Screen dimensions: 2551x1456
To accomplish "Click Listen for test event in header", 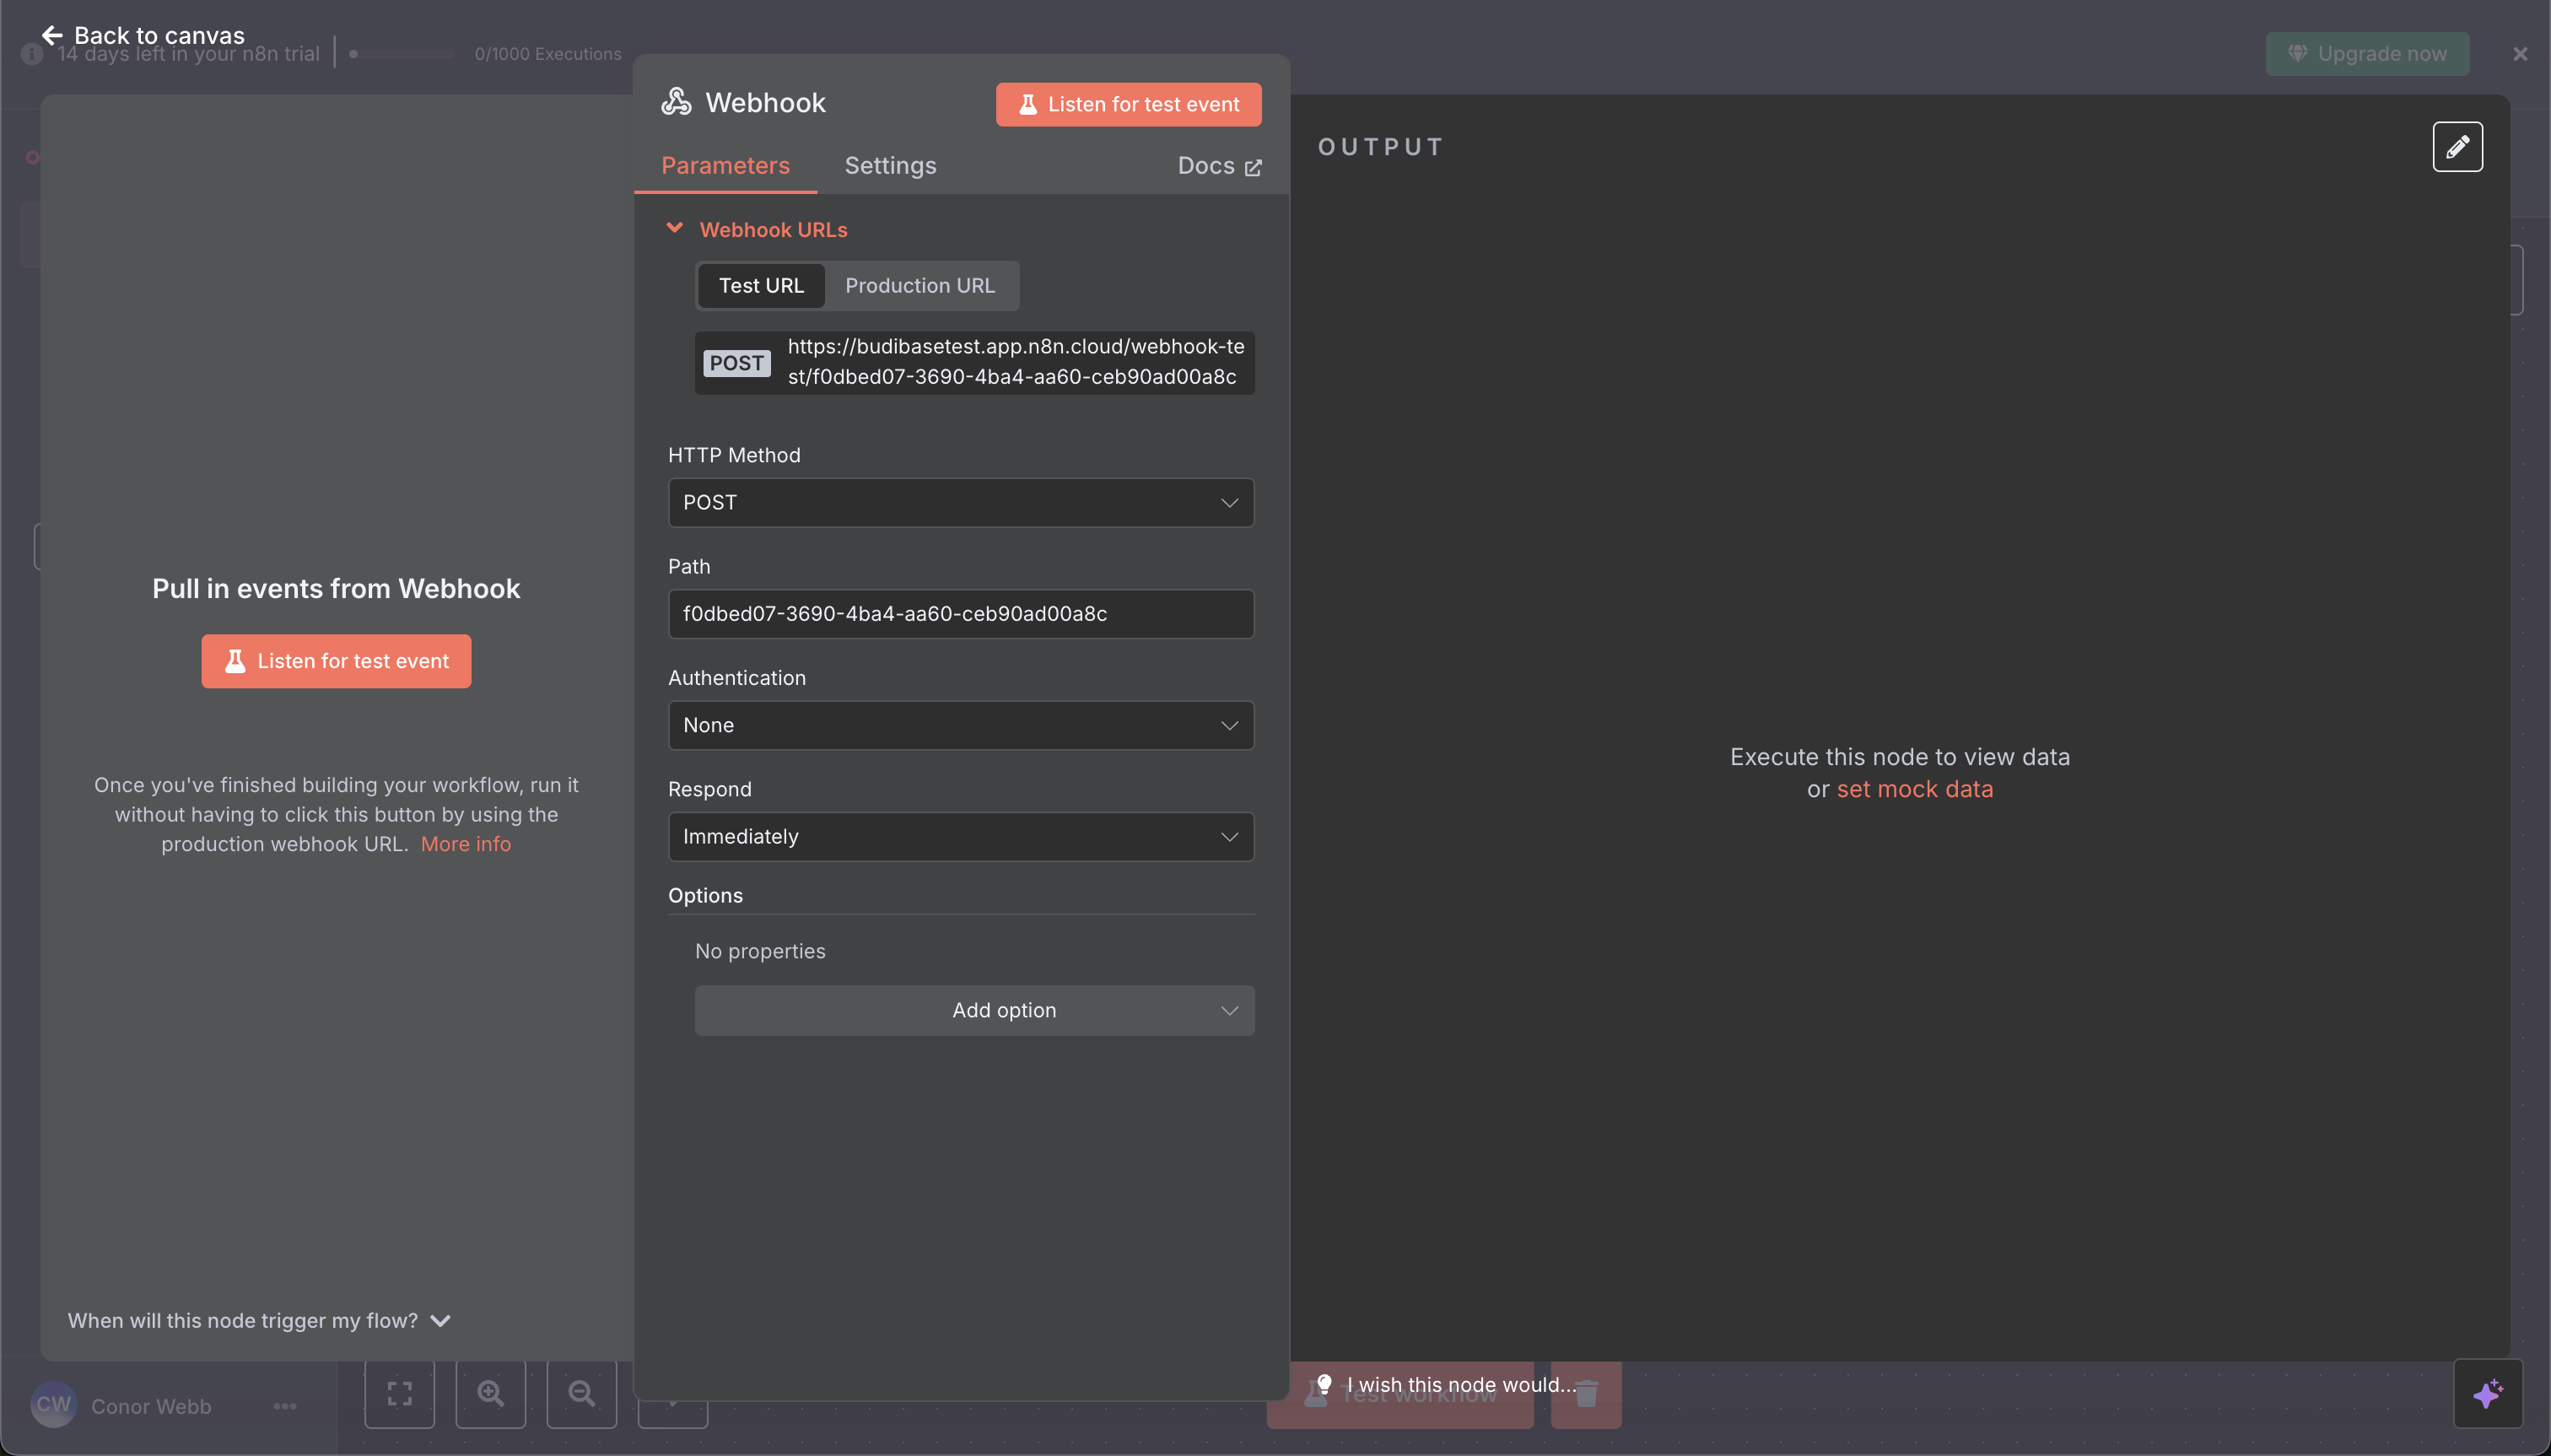I will tap(1128, 105).
